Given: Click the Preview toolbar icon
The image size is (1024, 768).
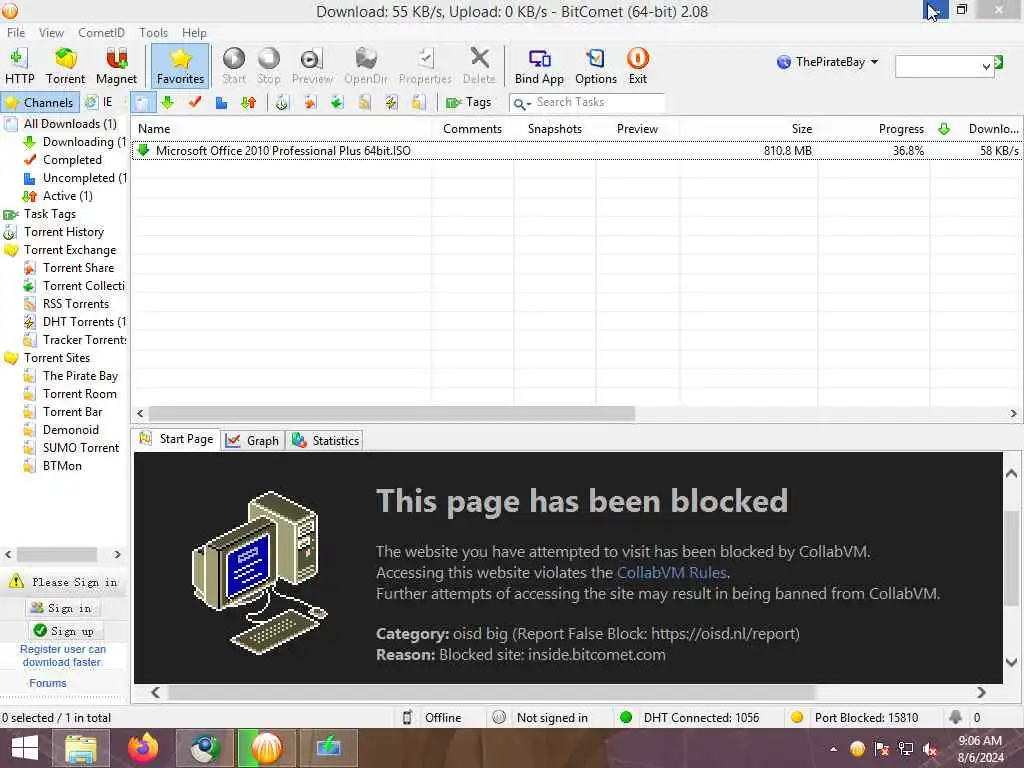Looking at the screenshot, I should 312,65.
